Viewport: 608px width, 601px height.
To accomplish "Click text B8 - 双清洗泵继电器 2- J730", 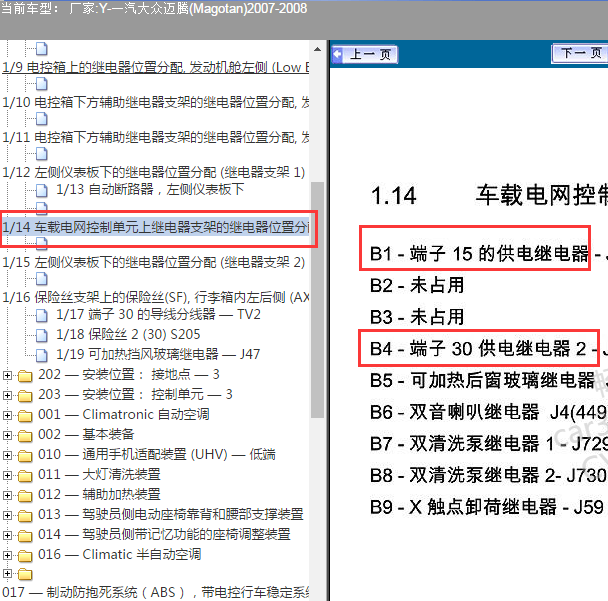I will click(x=489, y=475).
